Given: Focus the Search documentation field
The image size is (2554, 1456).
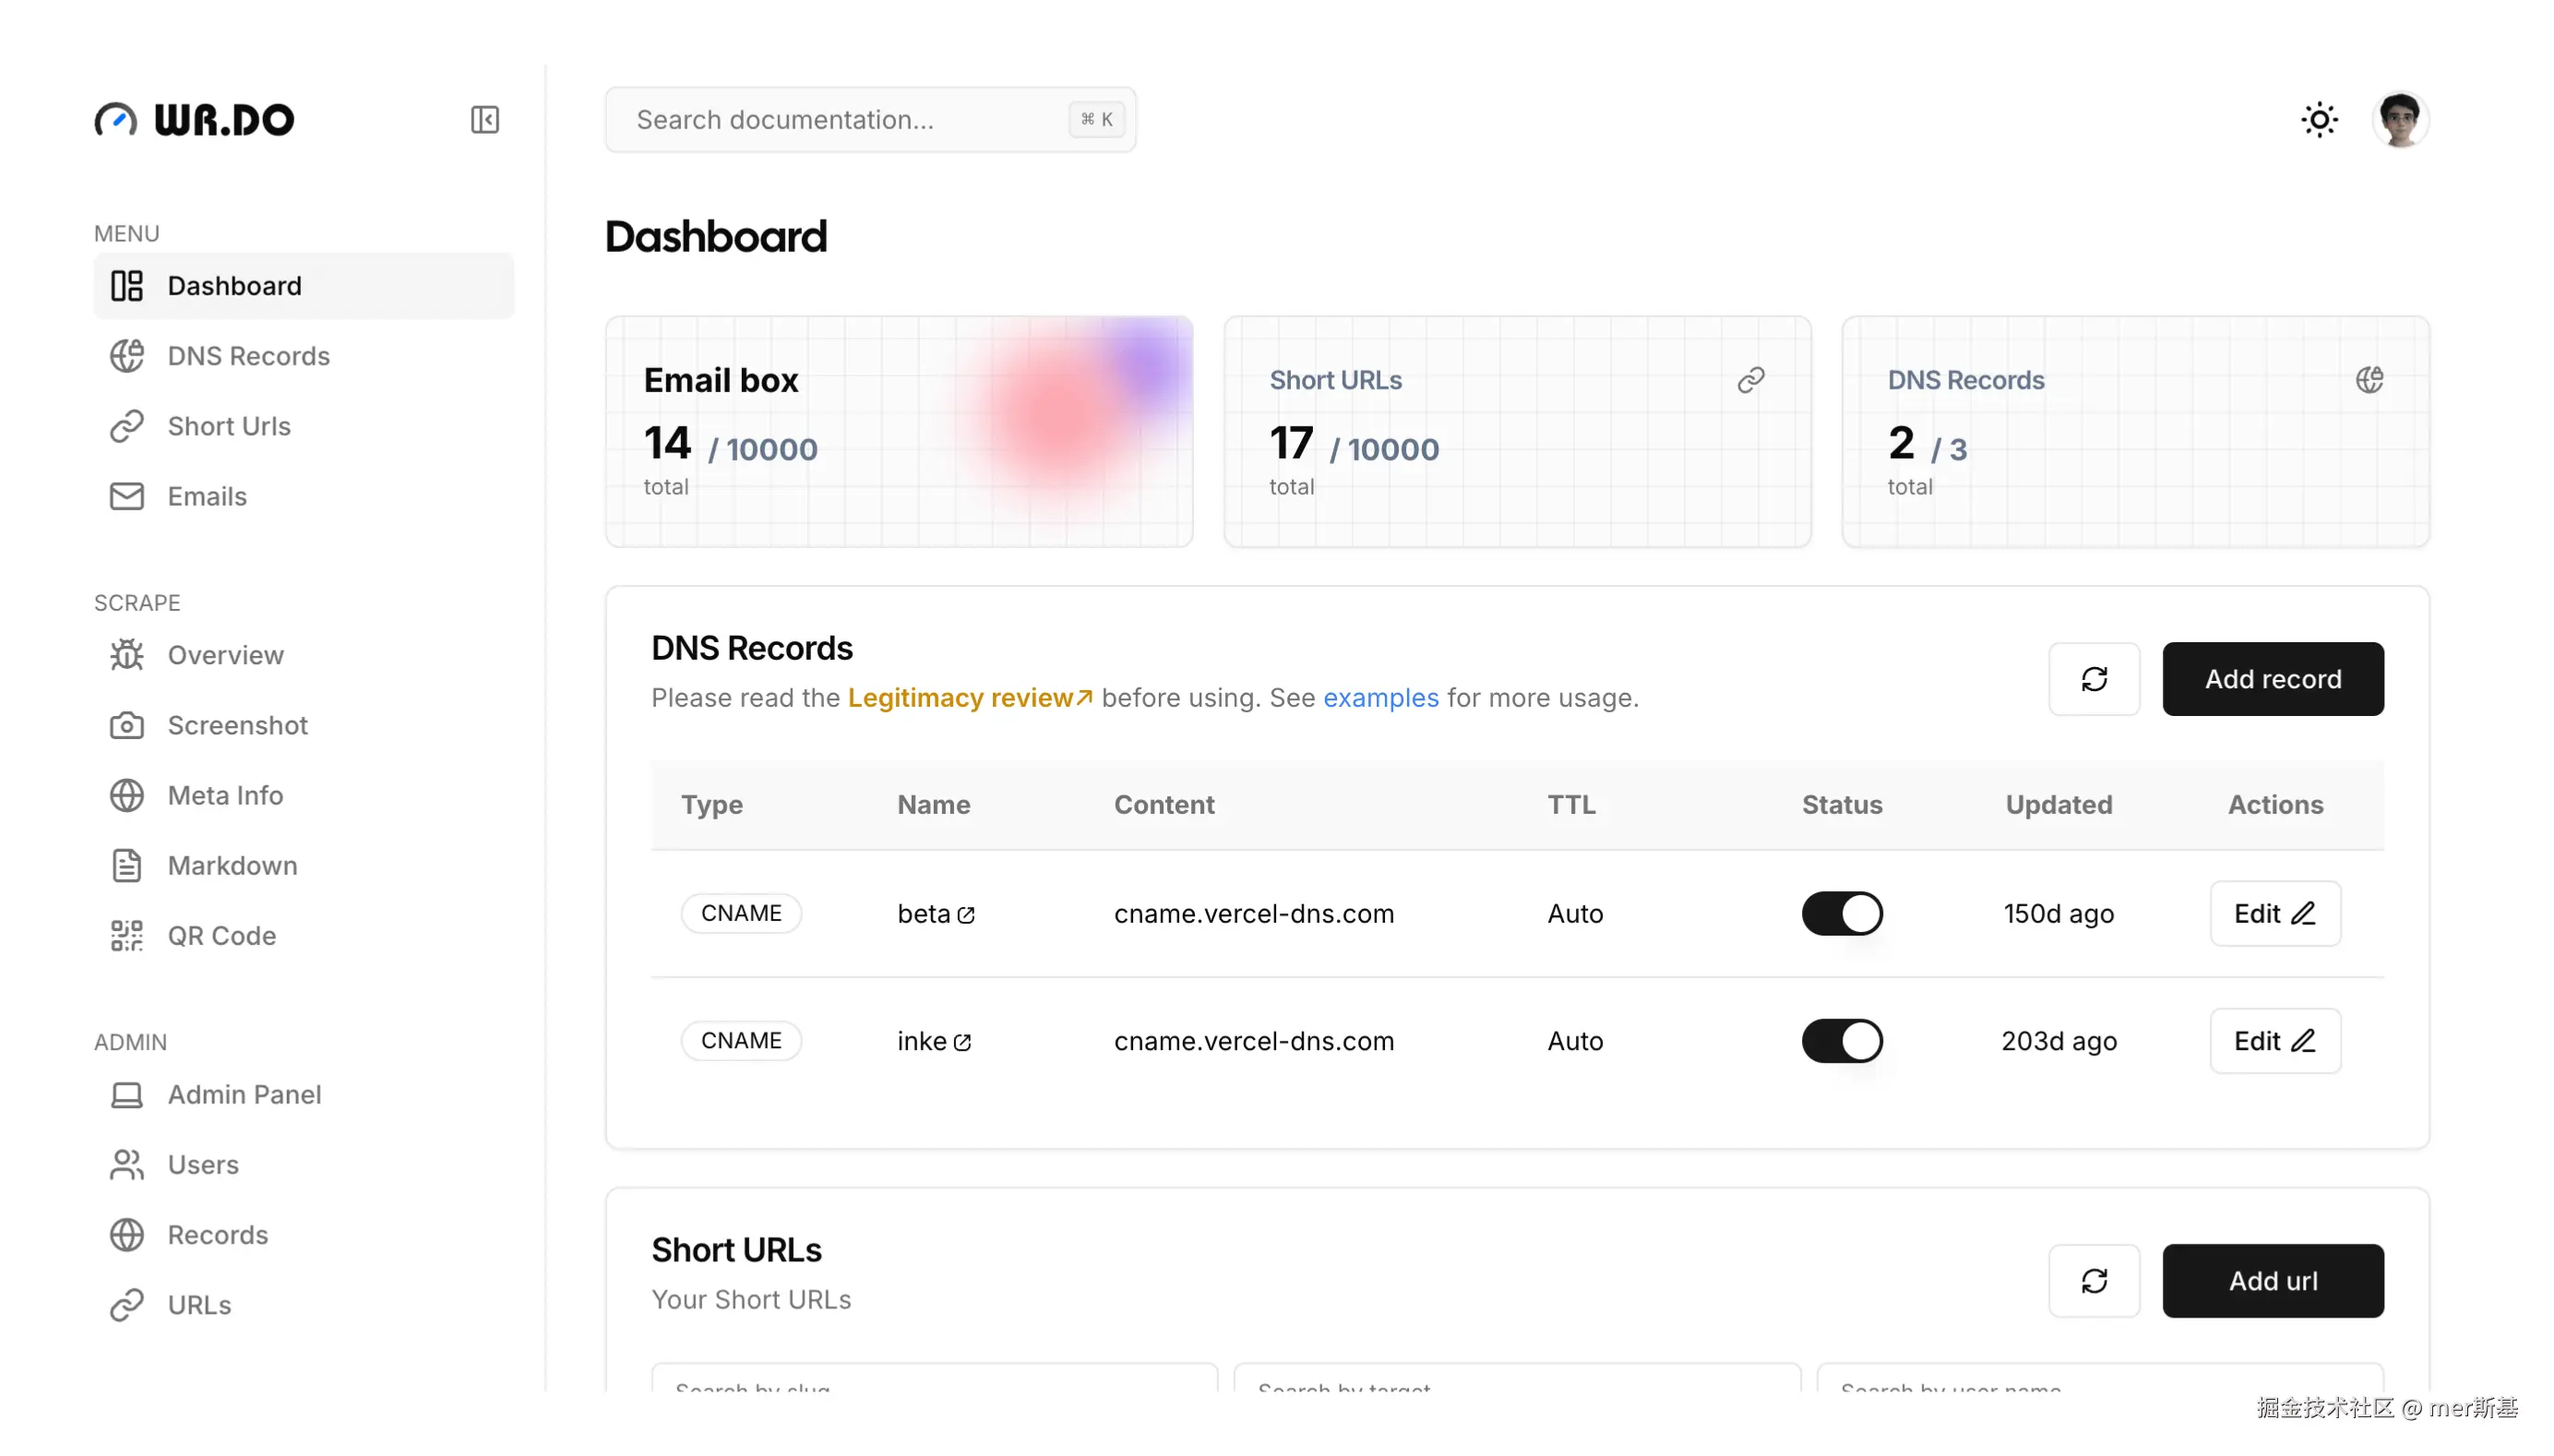Looking at the screenshot, I should [x=850, y=120].
